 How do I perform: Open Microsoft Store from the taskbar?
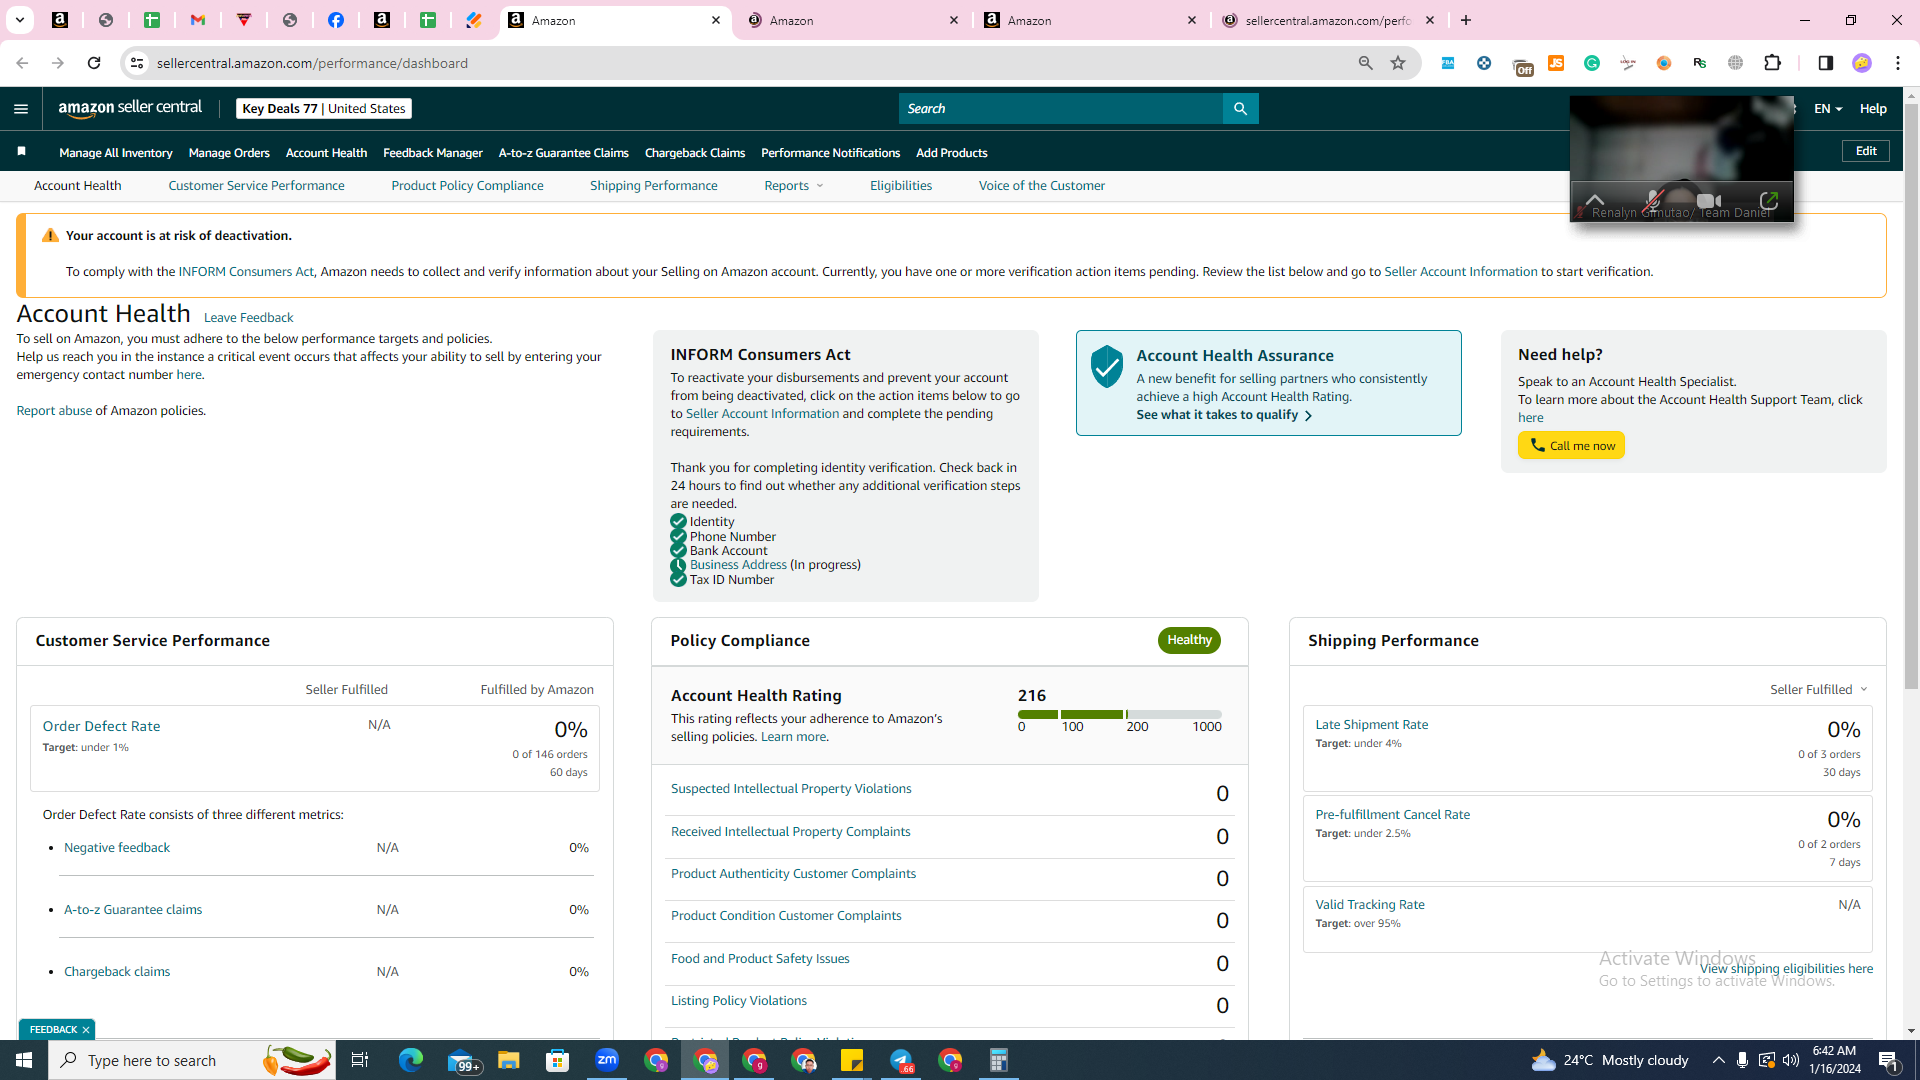click(558, 1060)
